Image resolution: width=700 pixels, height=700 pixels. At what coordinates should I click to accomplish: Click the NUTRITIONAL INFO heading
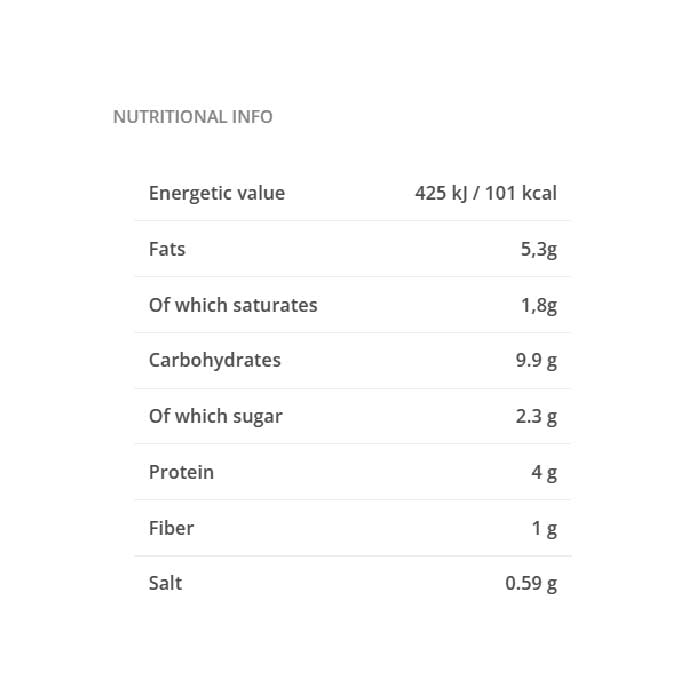click(x=192, y=117)
